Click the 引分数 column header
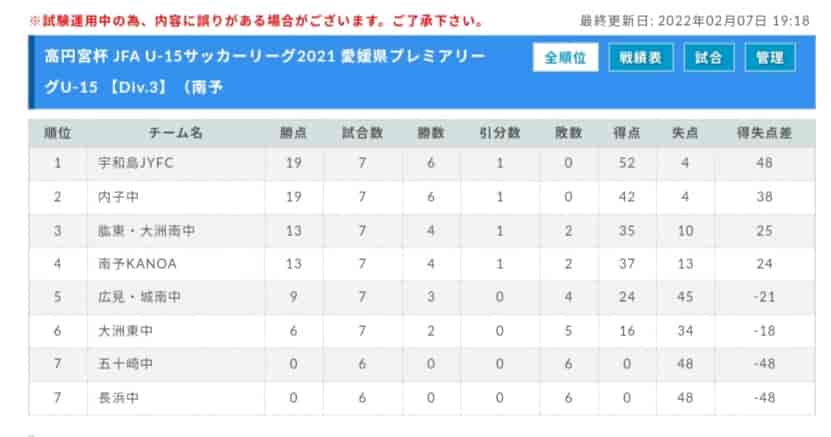The height and width of the screenshot is (437, 831). point(499,133)
